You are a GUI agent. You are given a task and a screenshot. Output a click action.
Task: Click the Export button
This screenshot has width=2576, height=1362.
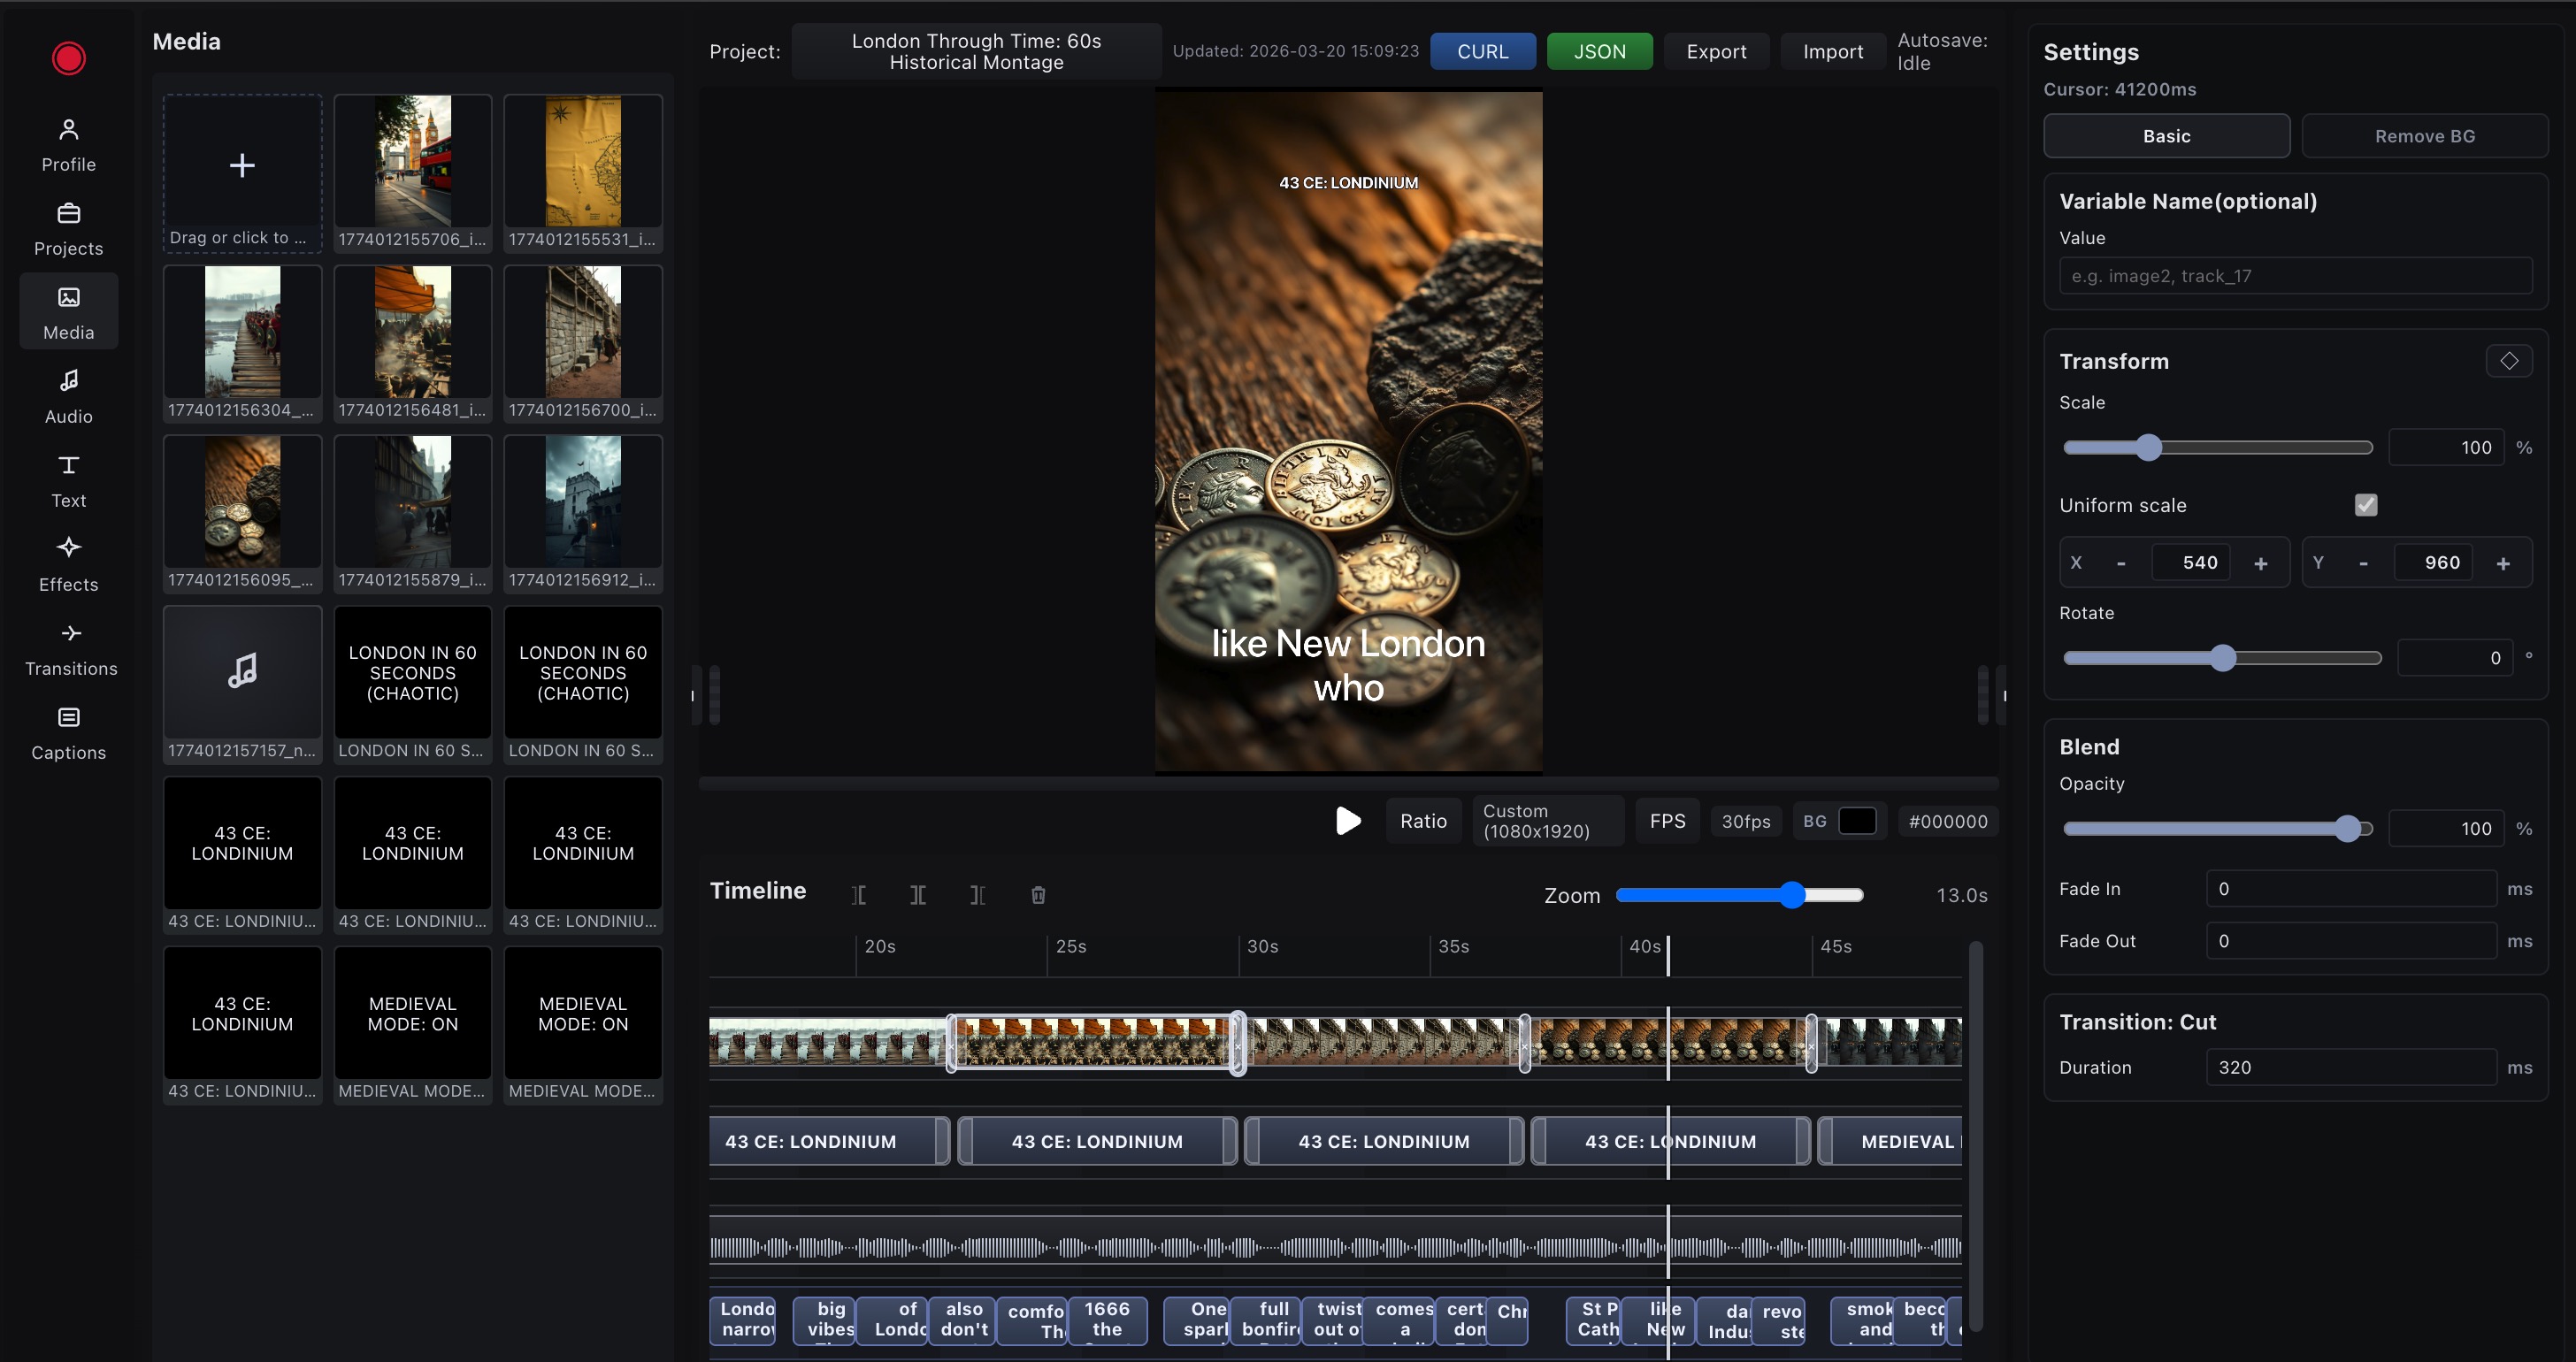pyautogui.click(x=1716, y=51)
